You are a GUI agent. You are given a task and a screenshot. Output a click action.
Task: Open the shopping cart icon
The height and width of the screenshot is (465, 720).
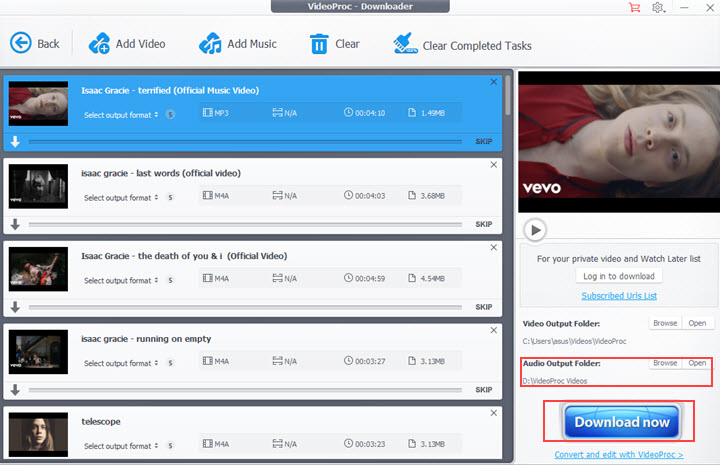(635, 7)
